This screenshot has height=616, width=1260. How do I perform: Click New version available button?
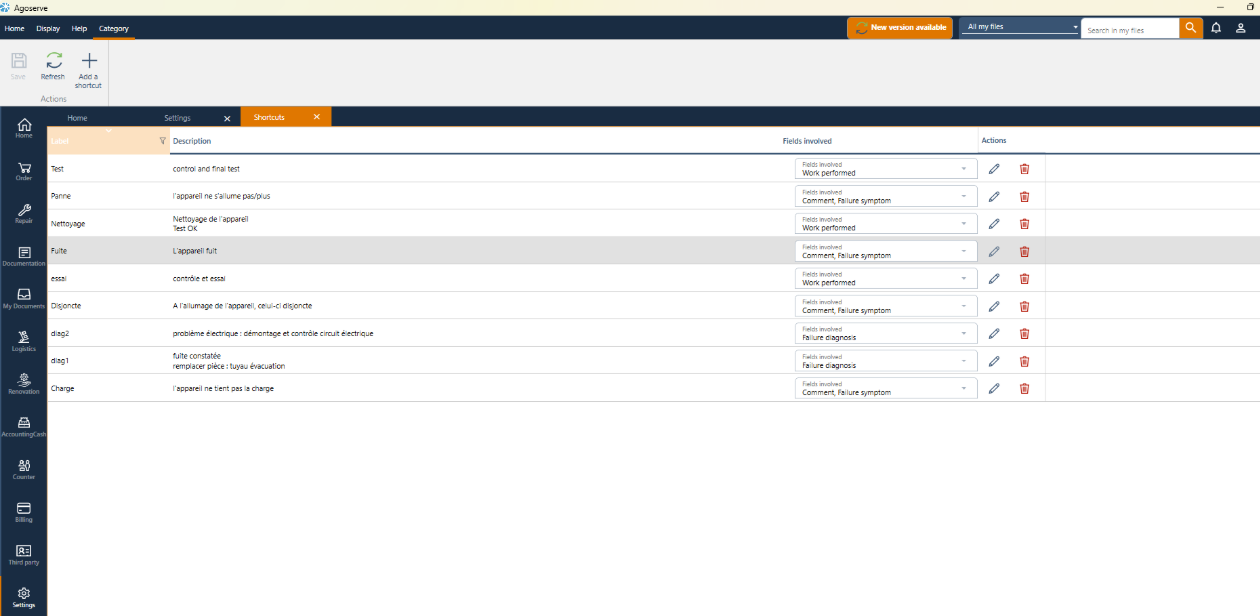click(x=900, y=28)
